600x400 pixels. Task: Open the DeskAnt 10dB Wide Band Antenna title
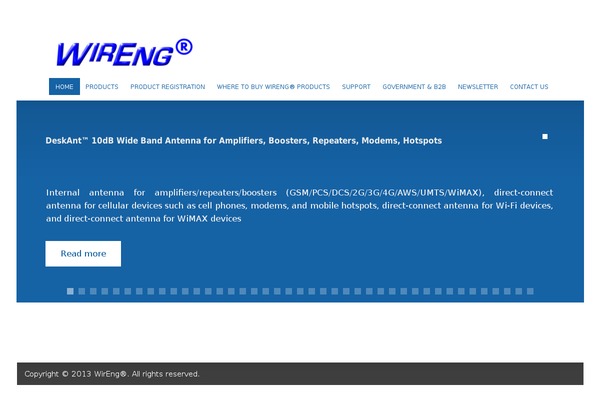click(243, 140)
